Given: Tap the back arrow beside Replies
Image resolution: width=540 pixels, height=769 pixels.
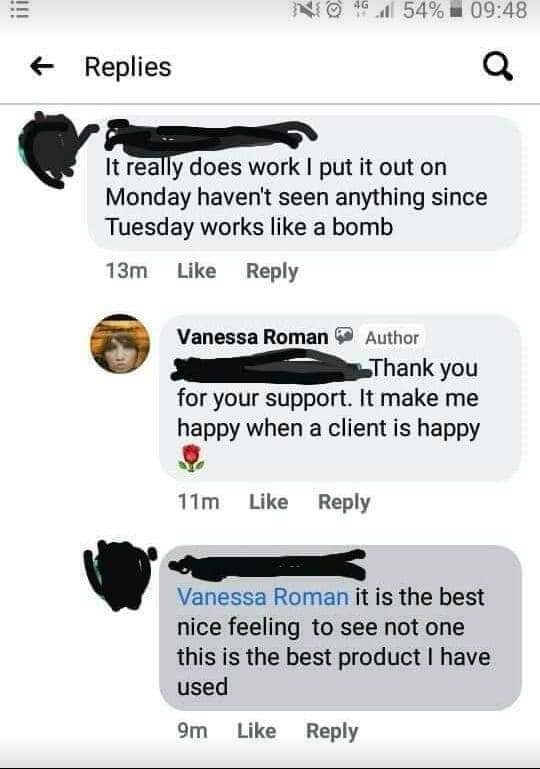Looking at the screenshot, I should point(42,66).
